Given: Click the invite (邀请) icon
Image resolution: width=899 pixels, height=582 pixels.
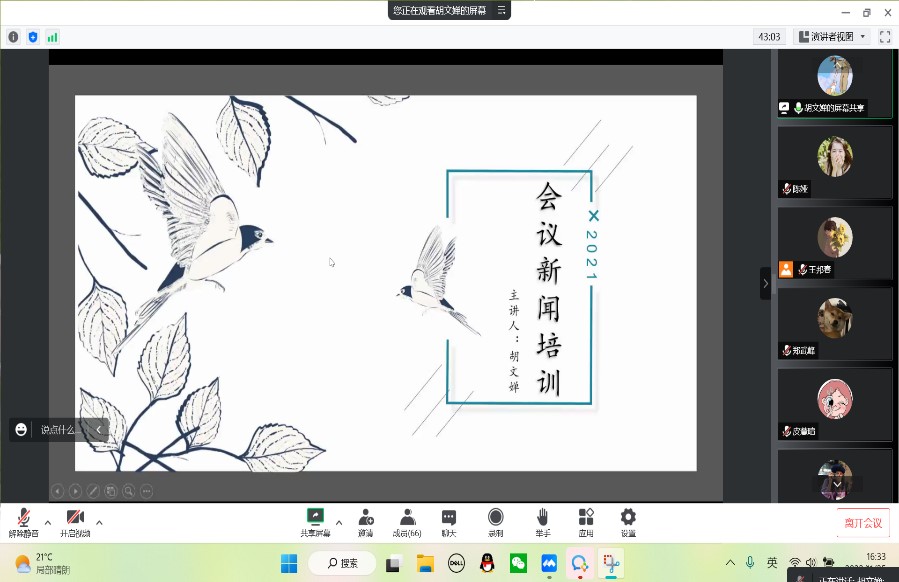Looking at the screenshot, I should (366, 521).
